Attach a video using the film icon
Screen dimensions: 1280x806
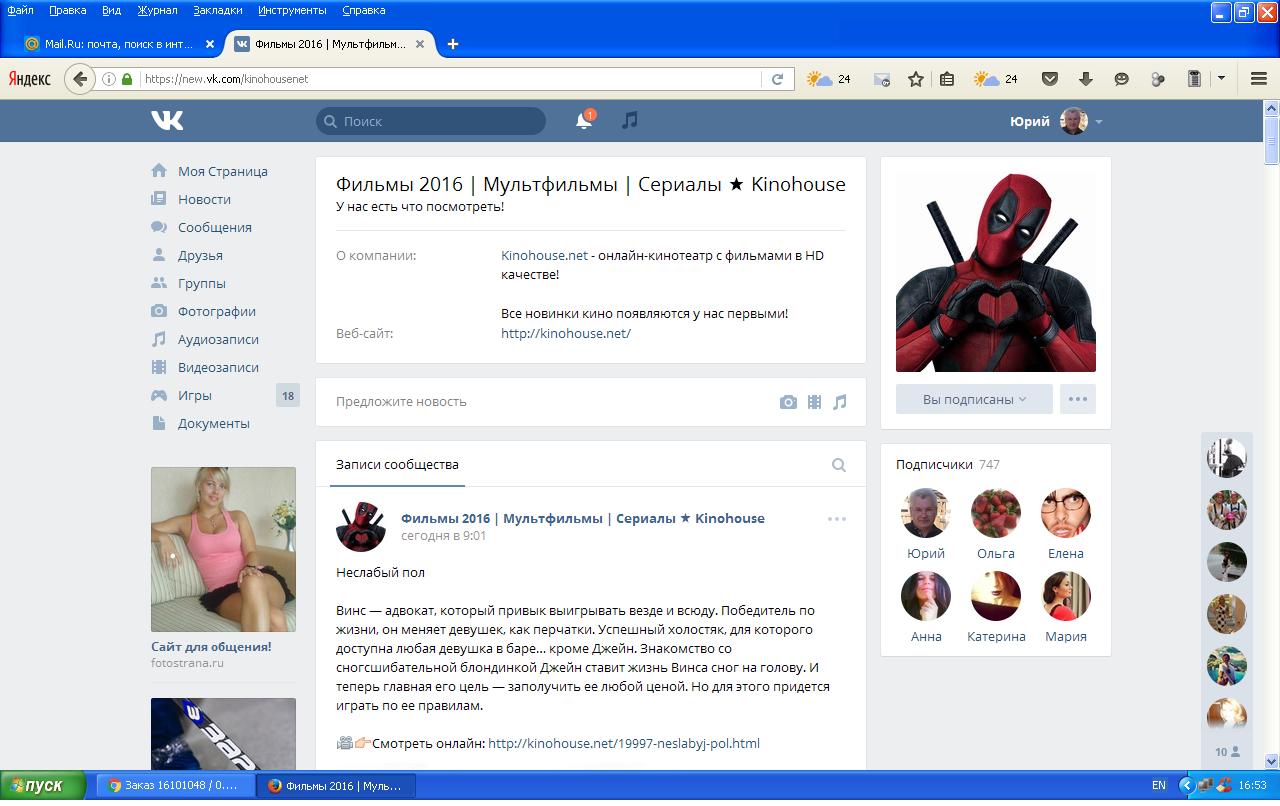click(x=814, y=402)
